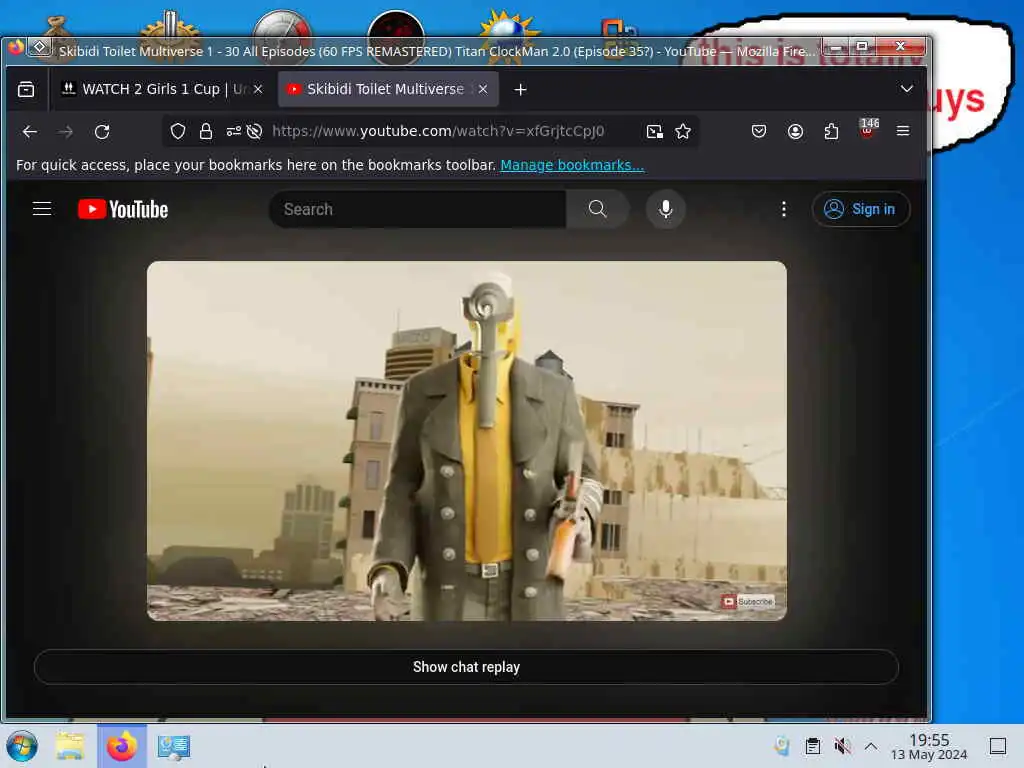Open uBlock extension showing 146 badge
Screen dimensions: 1024x768
(867, 129)
